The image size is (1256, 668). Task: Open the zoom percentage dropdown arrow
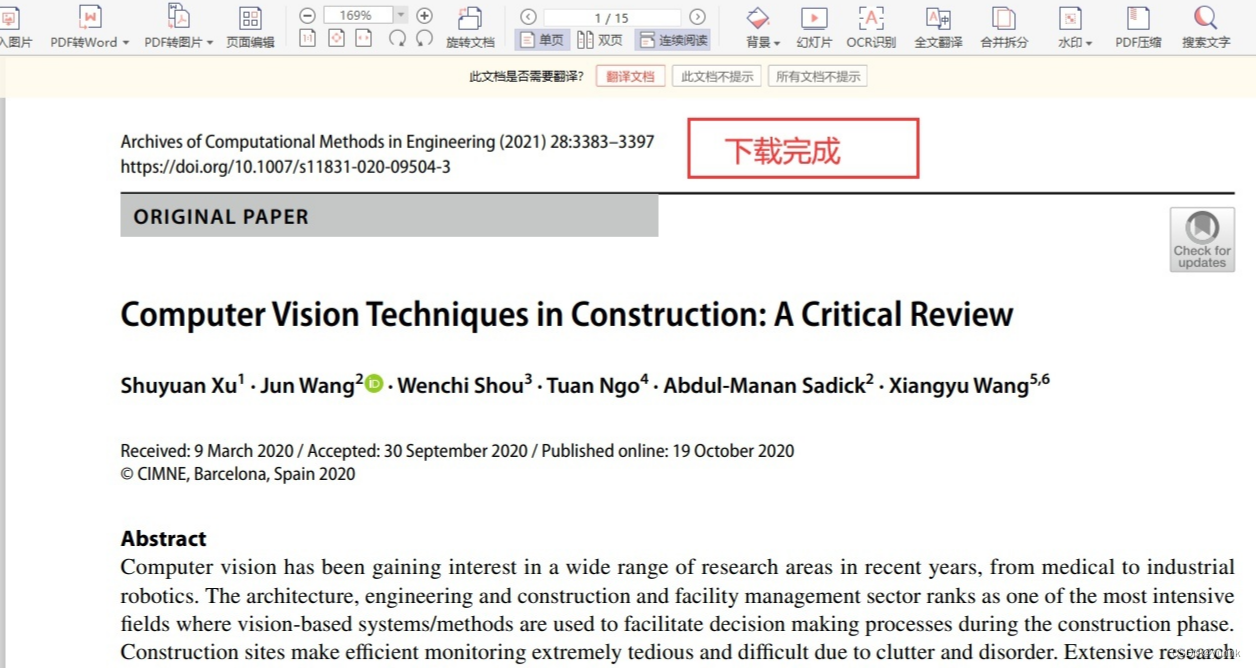pyautogui.click(x=401, y=15)
